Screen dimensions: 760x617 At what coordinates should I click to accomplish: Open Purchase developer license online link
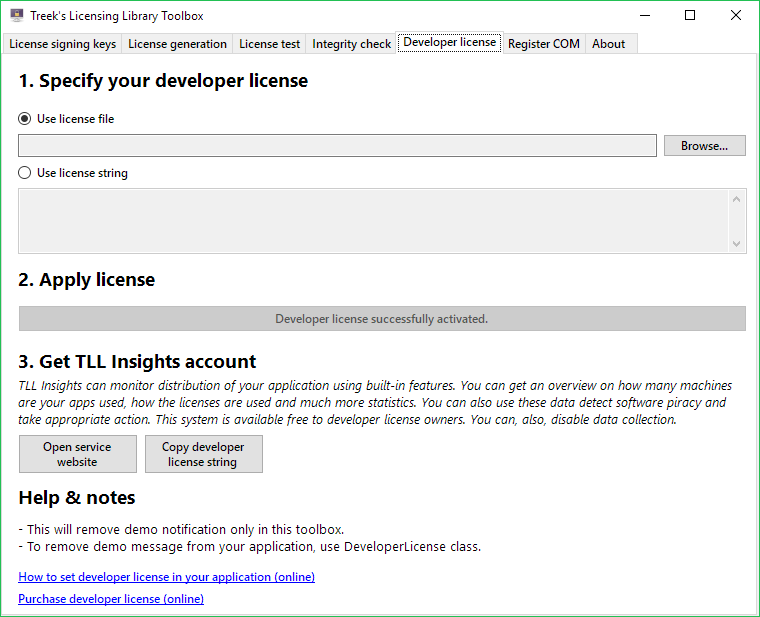coord(111,599)
